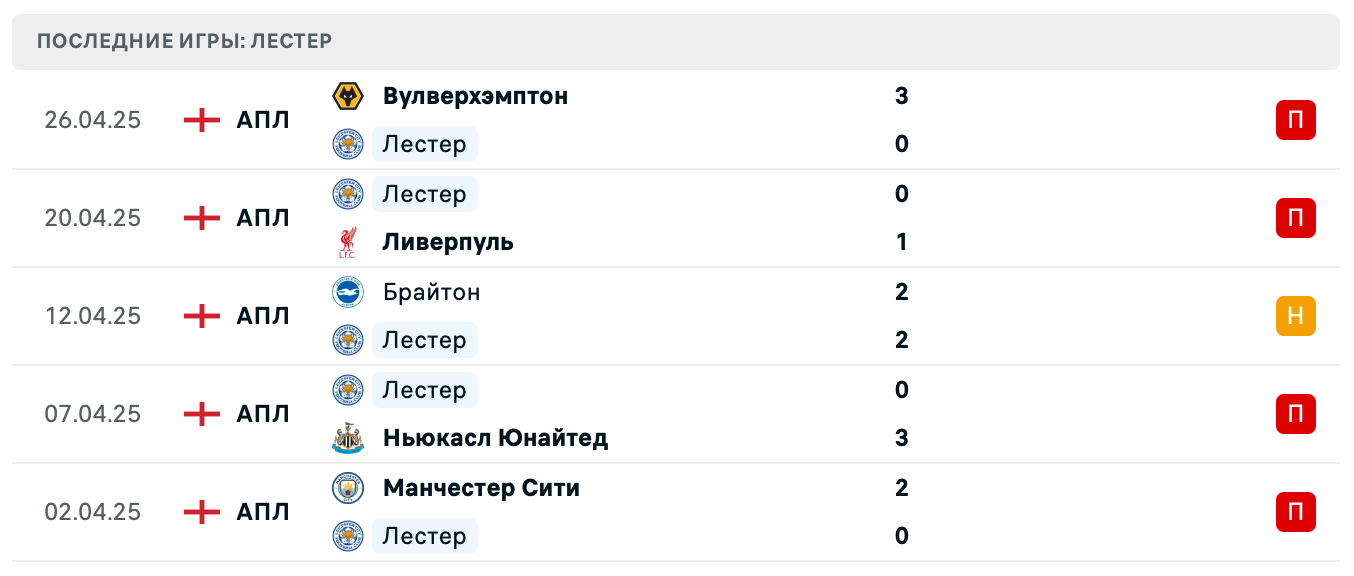Click the red П badge for the Newcastle match
This screenshot has height=576, width=1354.
[x=1296, y=414]
